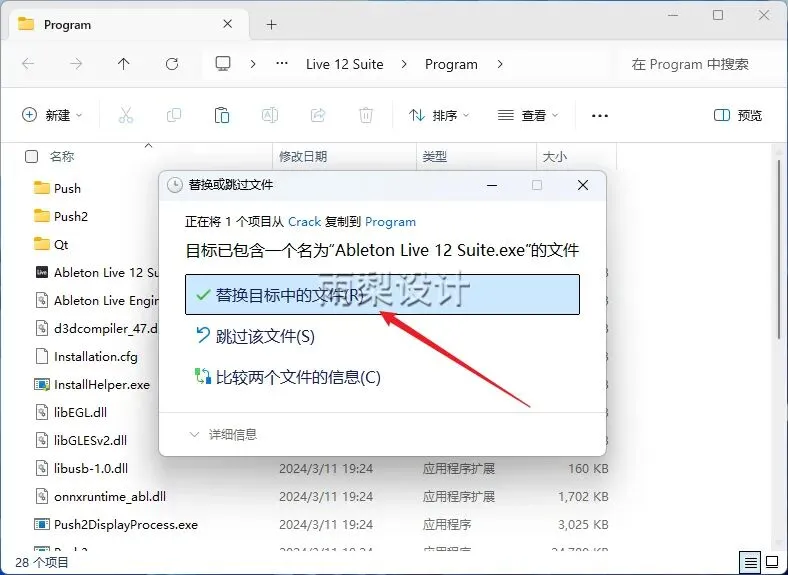
Task: Click the Push2DisplayProcess.exe file icon
Action: pyautogui.click(x=42, y=524)
